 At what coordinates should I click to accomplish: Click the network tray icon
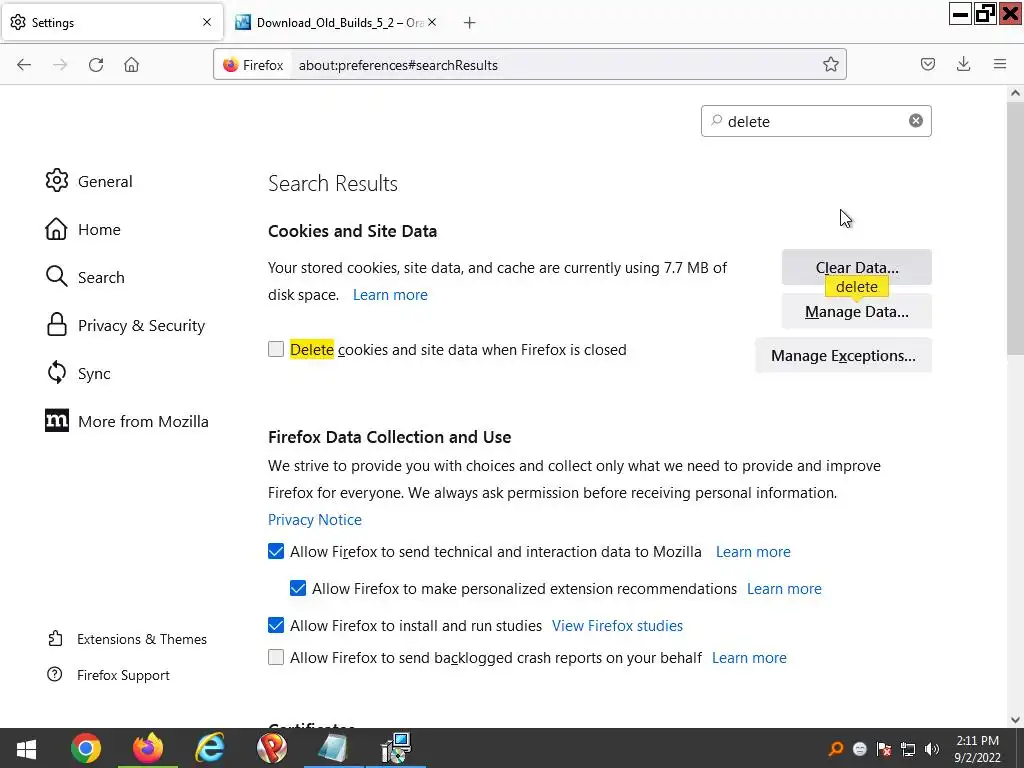tap(908, 749)
